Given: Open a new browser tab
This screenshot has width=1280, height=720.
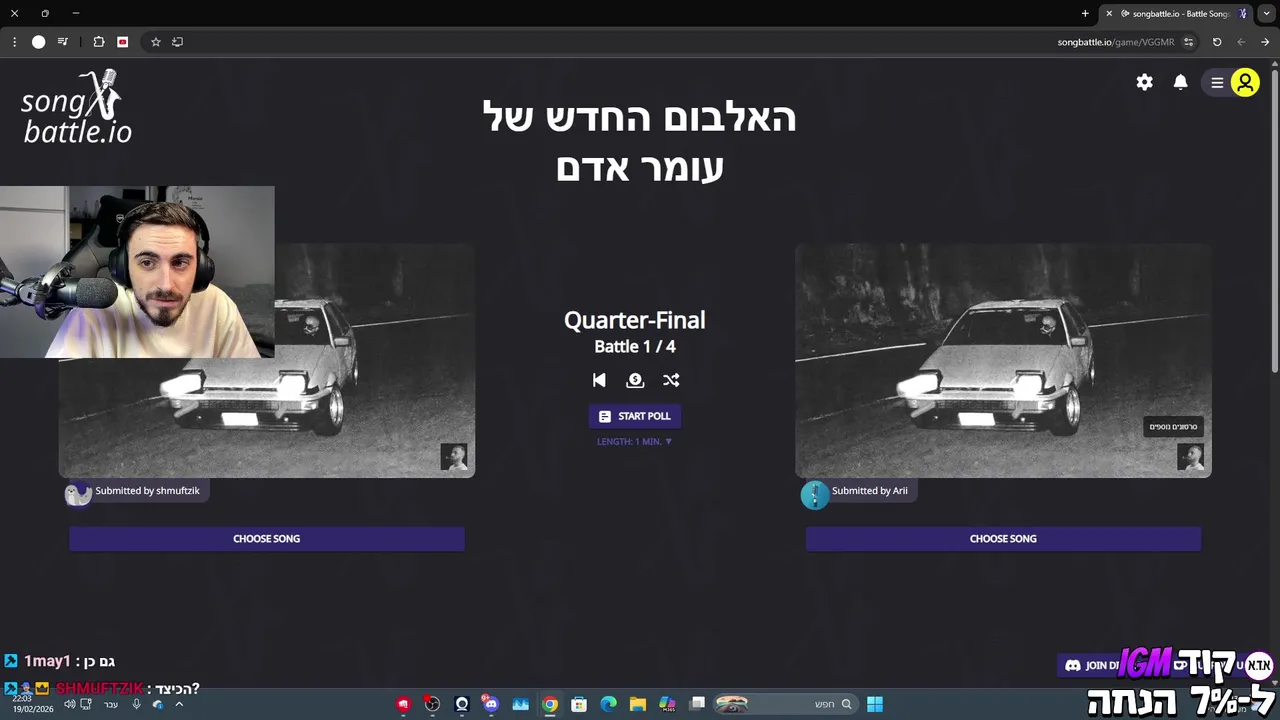Looking at the screenshot, I should pos(1085,14).
